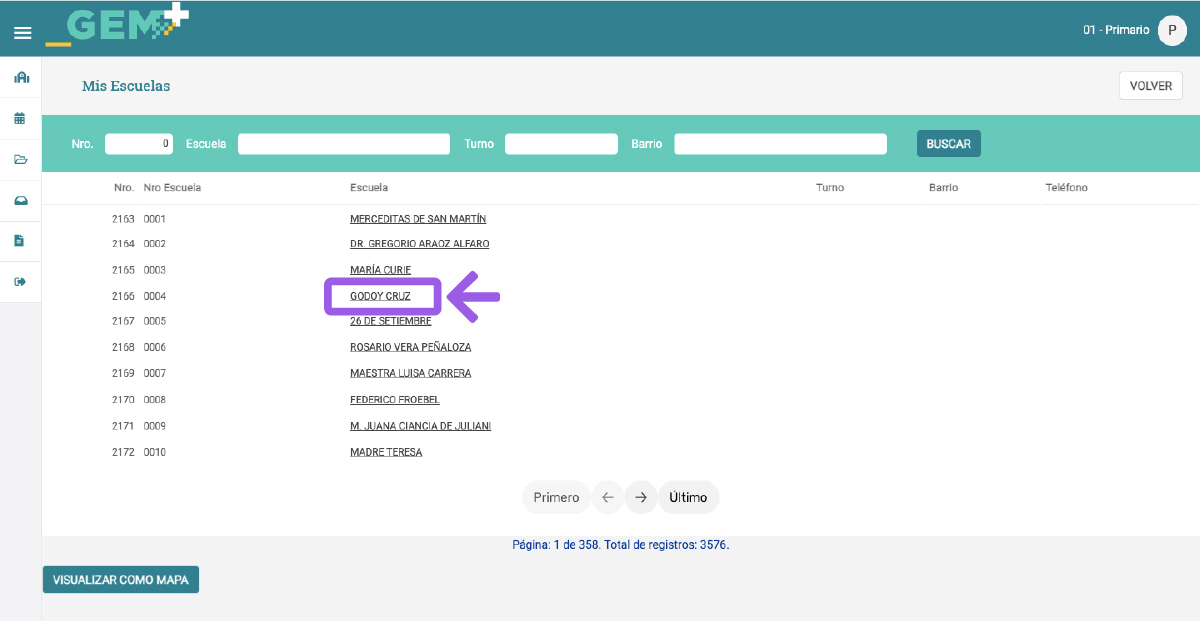Open the folder sidebar icon
This screenshot has width=1201, height=621.
pos(20,159)
